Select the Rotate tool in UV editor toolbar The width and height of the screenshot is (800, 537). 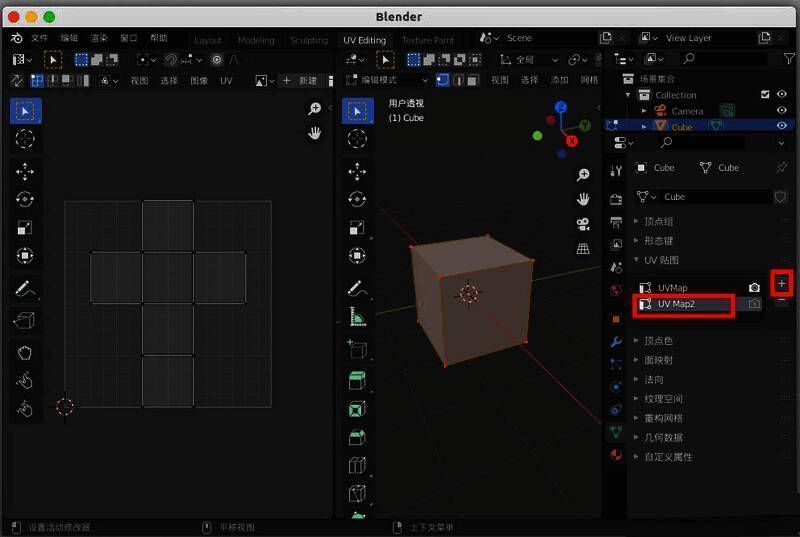[x=25, y=199]
